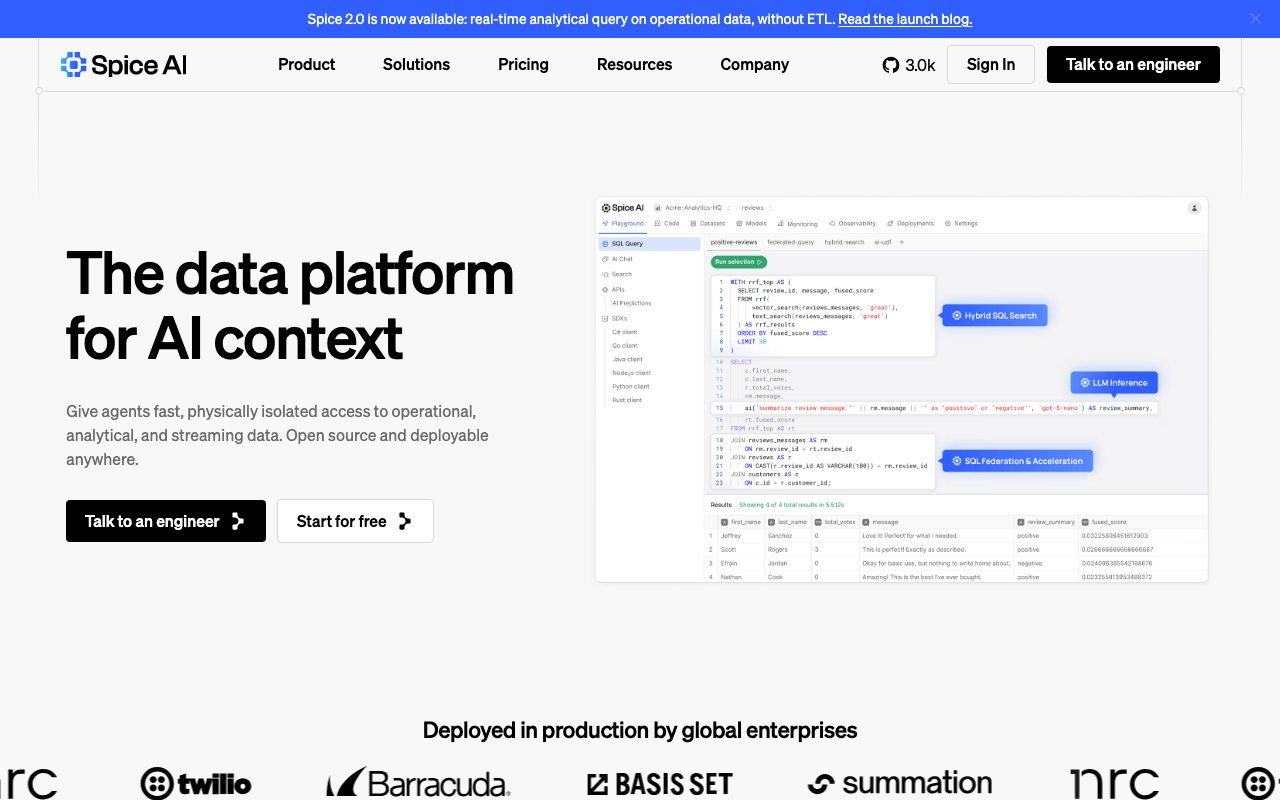The width and height of the screenshot is (1280, 800).
Task: Go to the Pricing page
Action: pyautogui.click(x=523, y=64)
